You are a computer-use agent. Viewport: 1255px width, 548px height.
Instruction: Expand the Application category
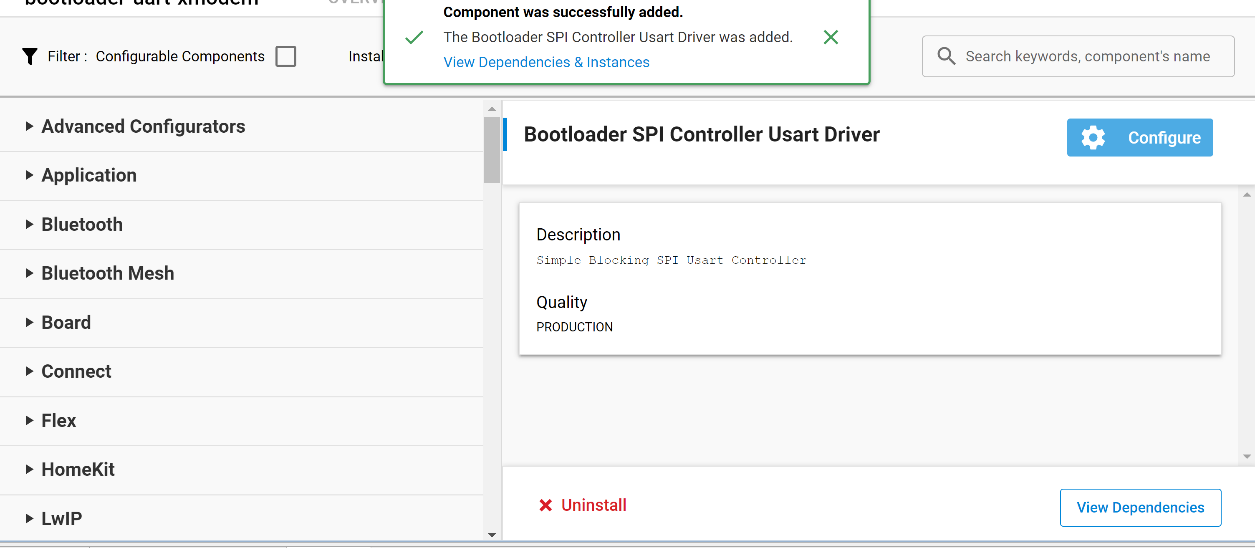pyautogui.click(x=30, y=176)
